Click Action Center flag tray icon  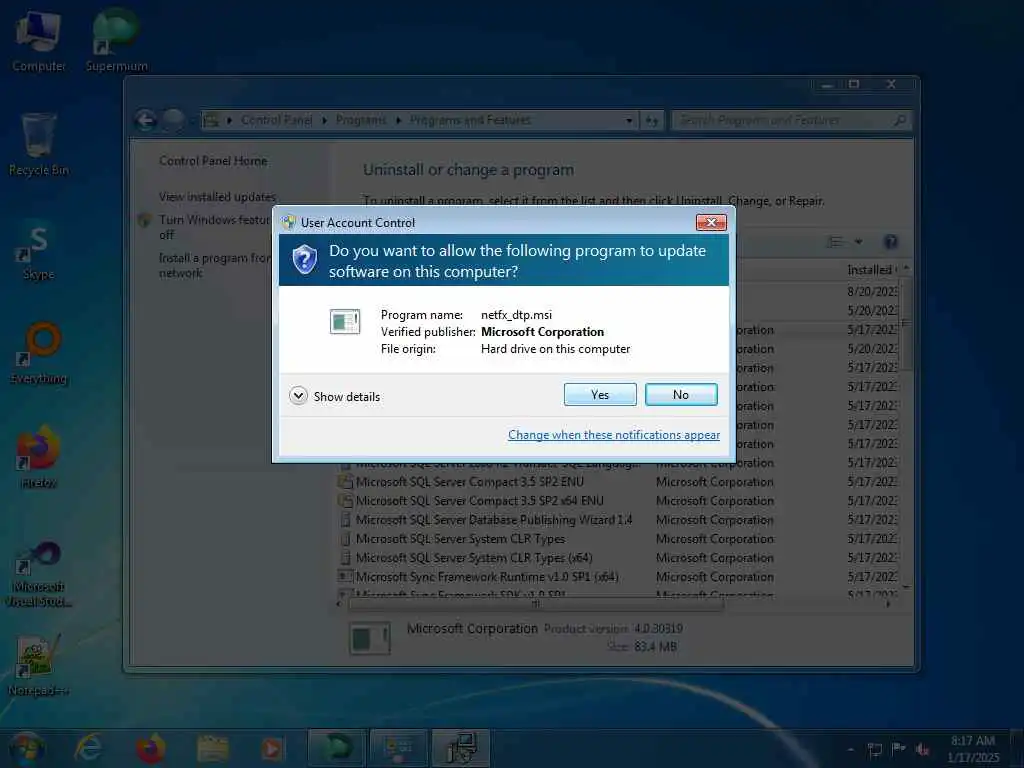click(x=899, y=748)
